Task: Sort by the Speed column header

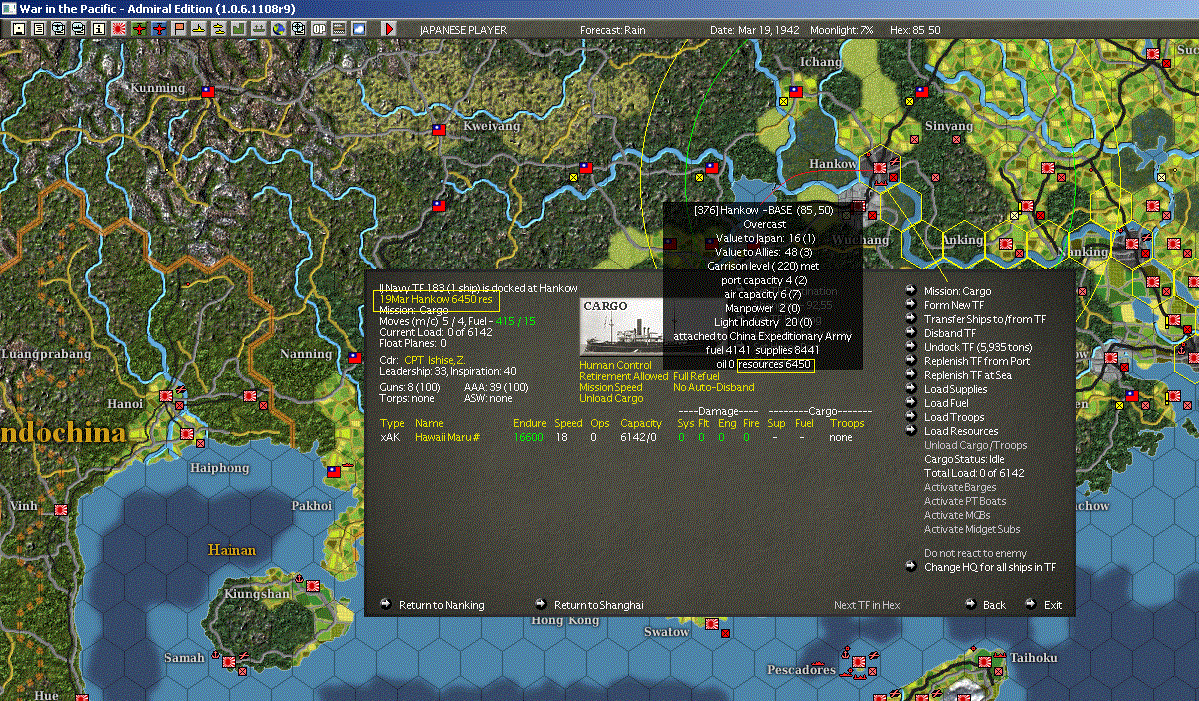Action: 568,423
